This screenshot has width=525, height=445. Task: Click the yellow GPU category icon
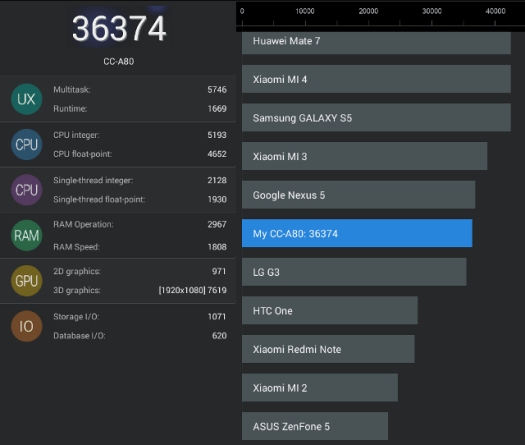coord(26,281)
